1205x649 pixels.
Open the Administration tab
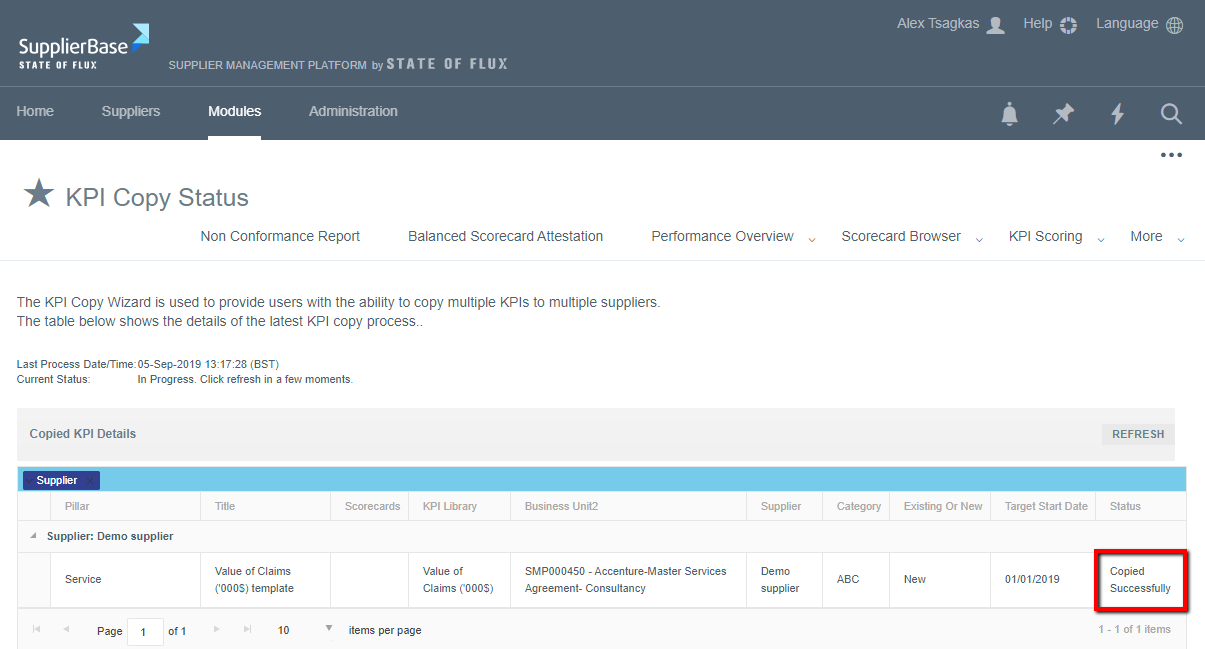click(x=353, y=111)
